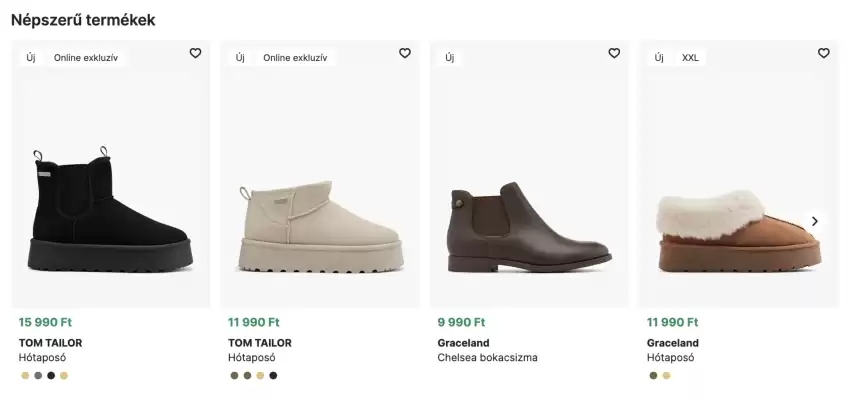The height and width of the screenshot is (400, 853).
Task: Select black color dot under first TOM TAILOR
Action: (51, 376)
